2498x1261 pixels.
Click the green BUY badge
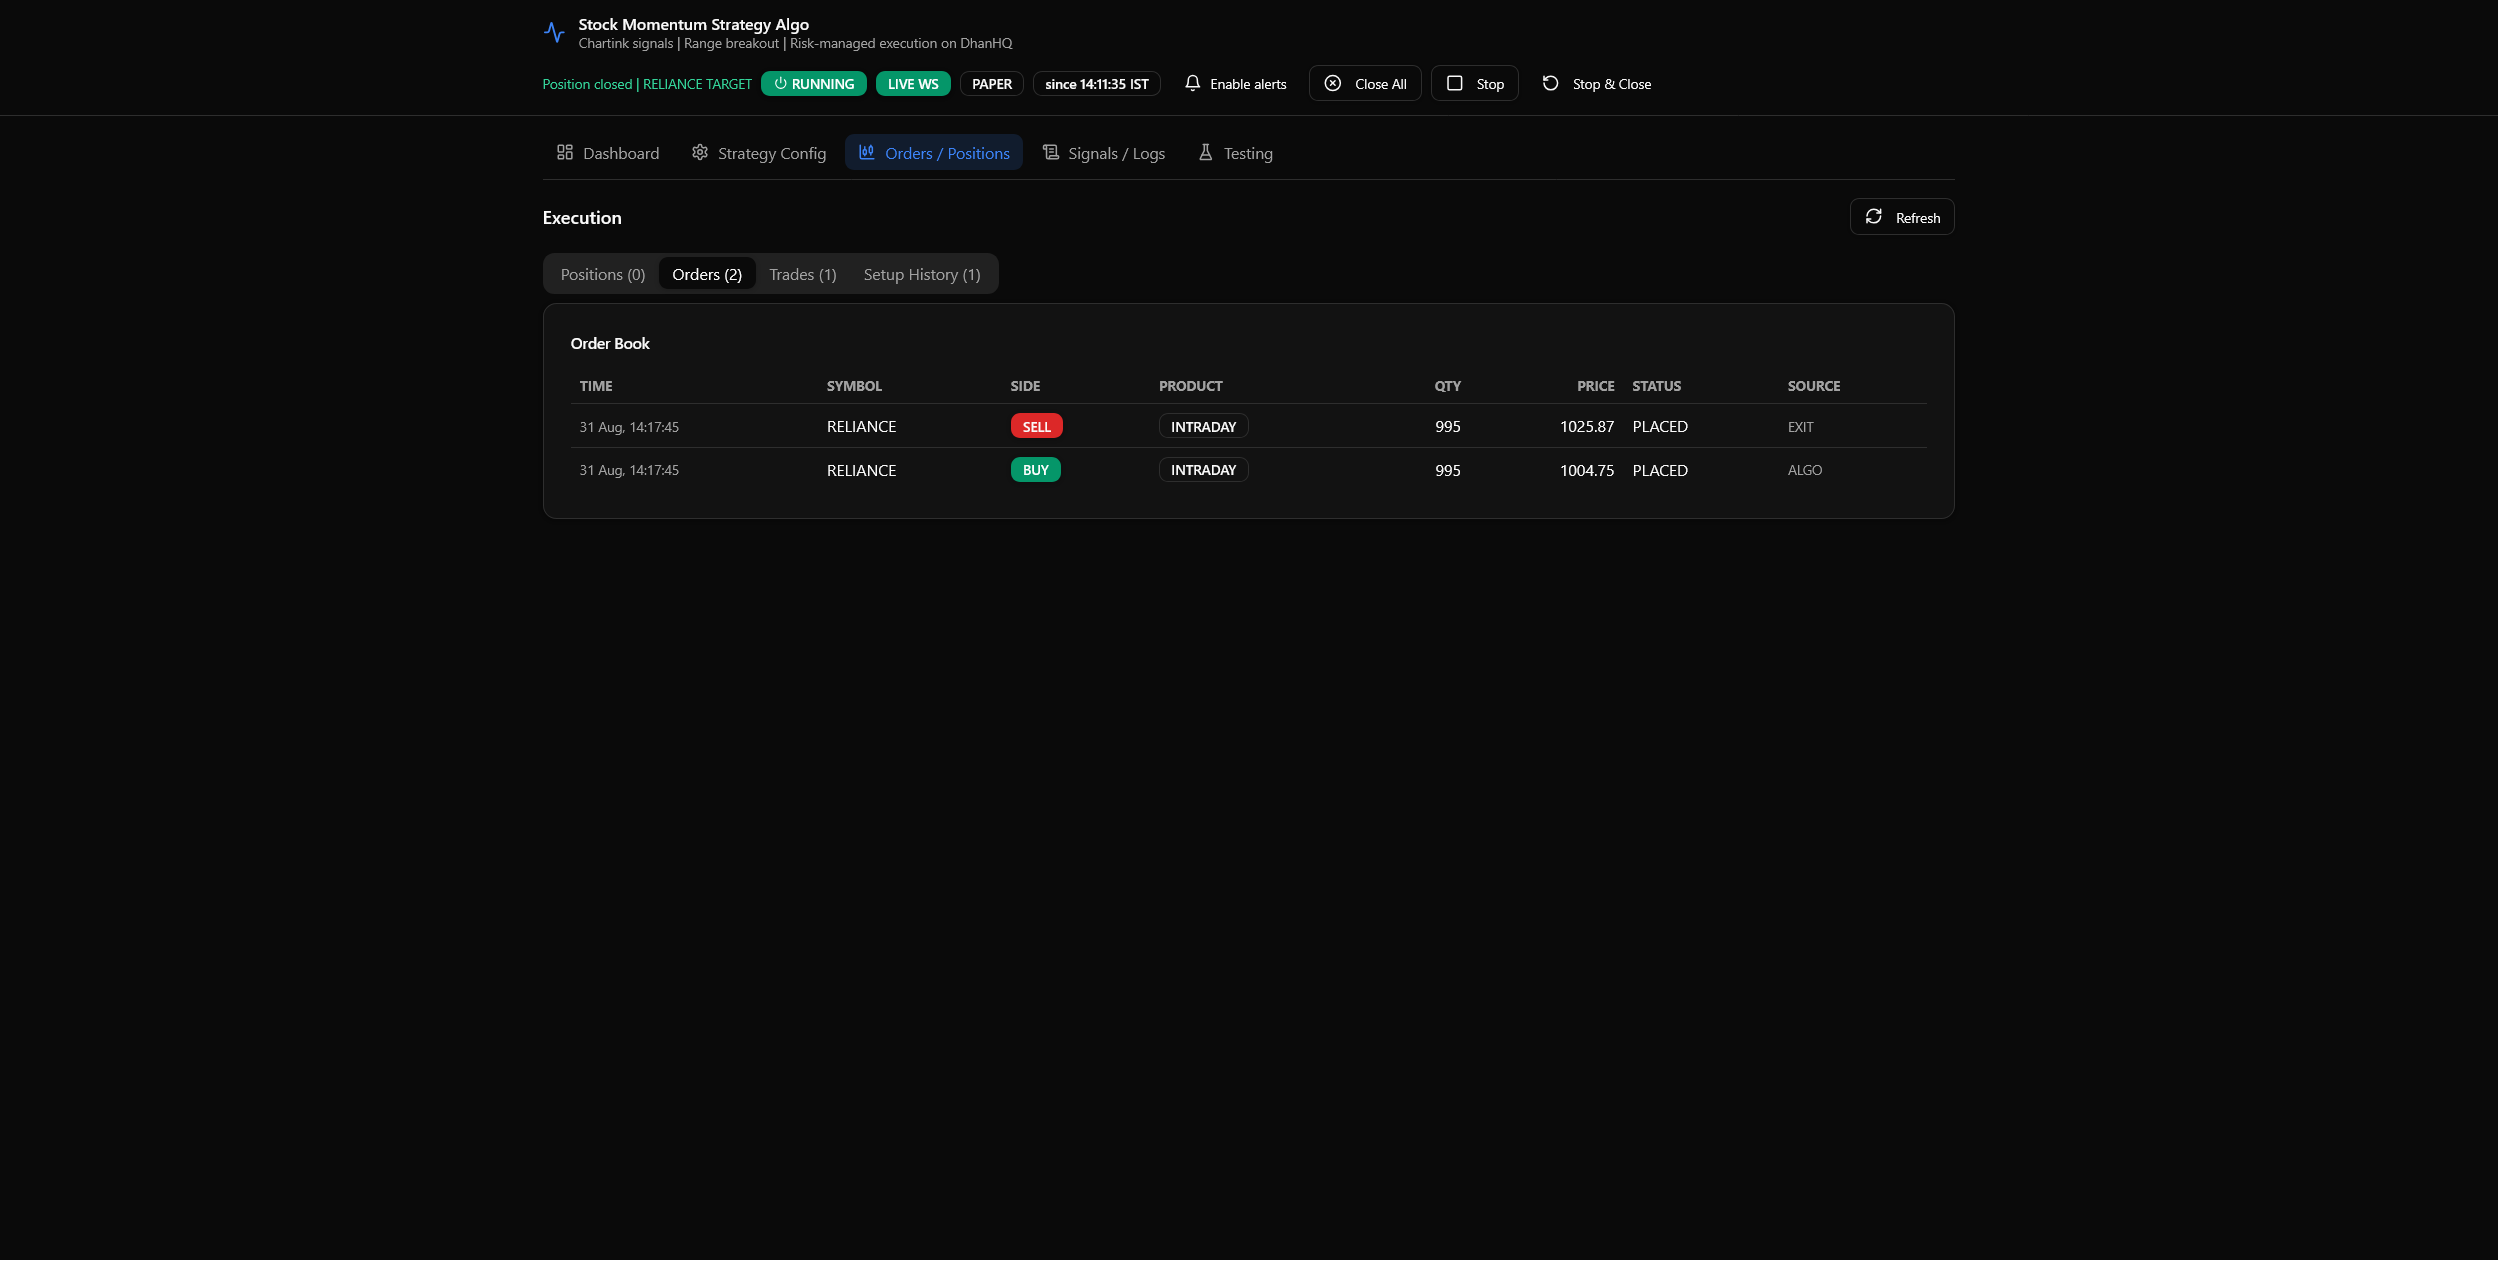point(1036,470)
